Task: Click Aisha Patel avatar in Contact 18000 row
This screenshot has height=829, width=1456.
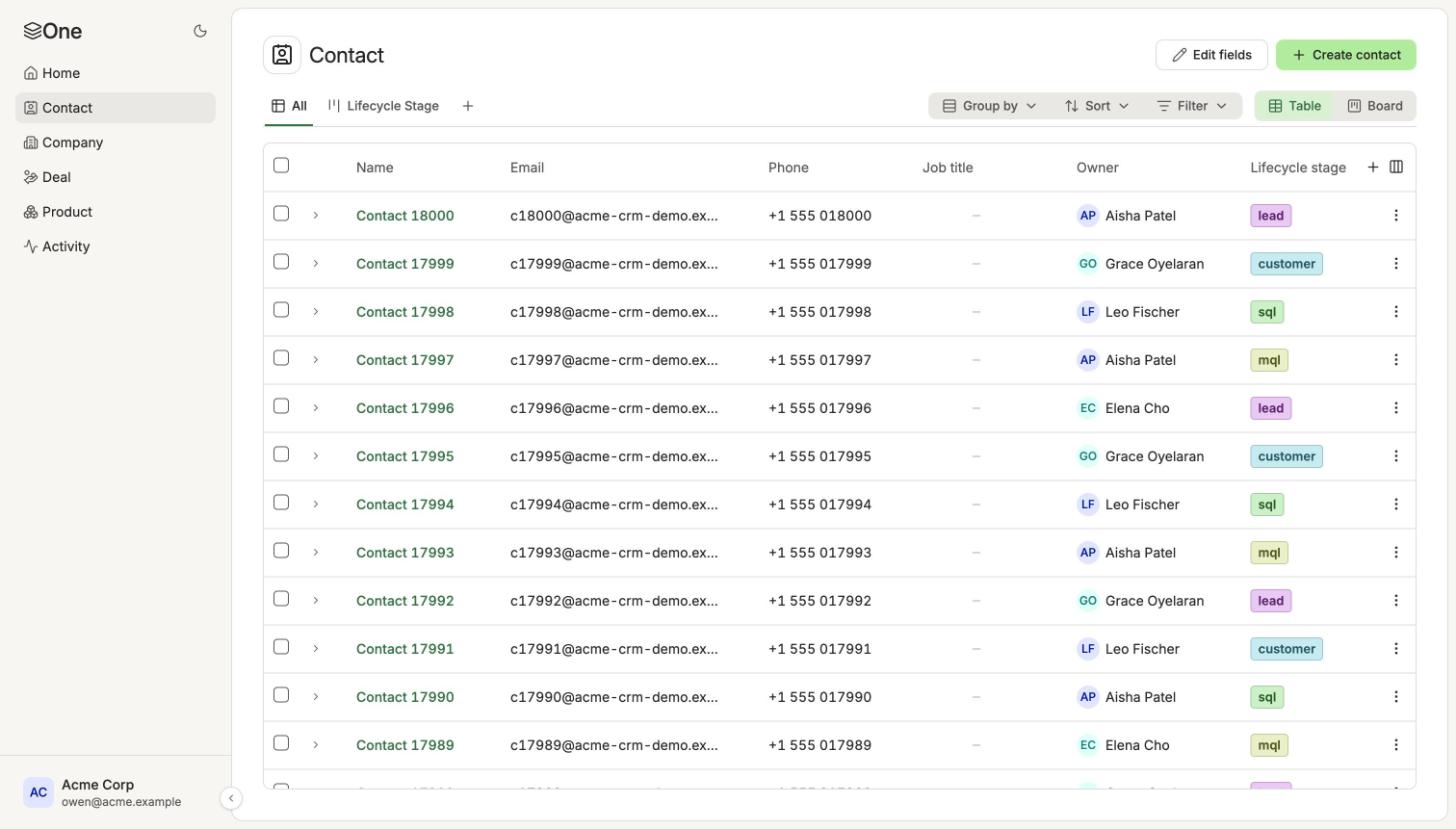Action: point(1088,216)
